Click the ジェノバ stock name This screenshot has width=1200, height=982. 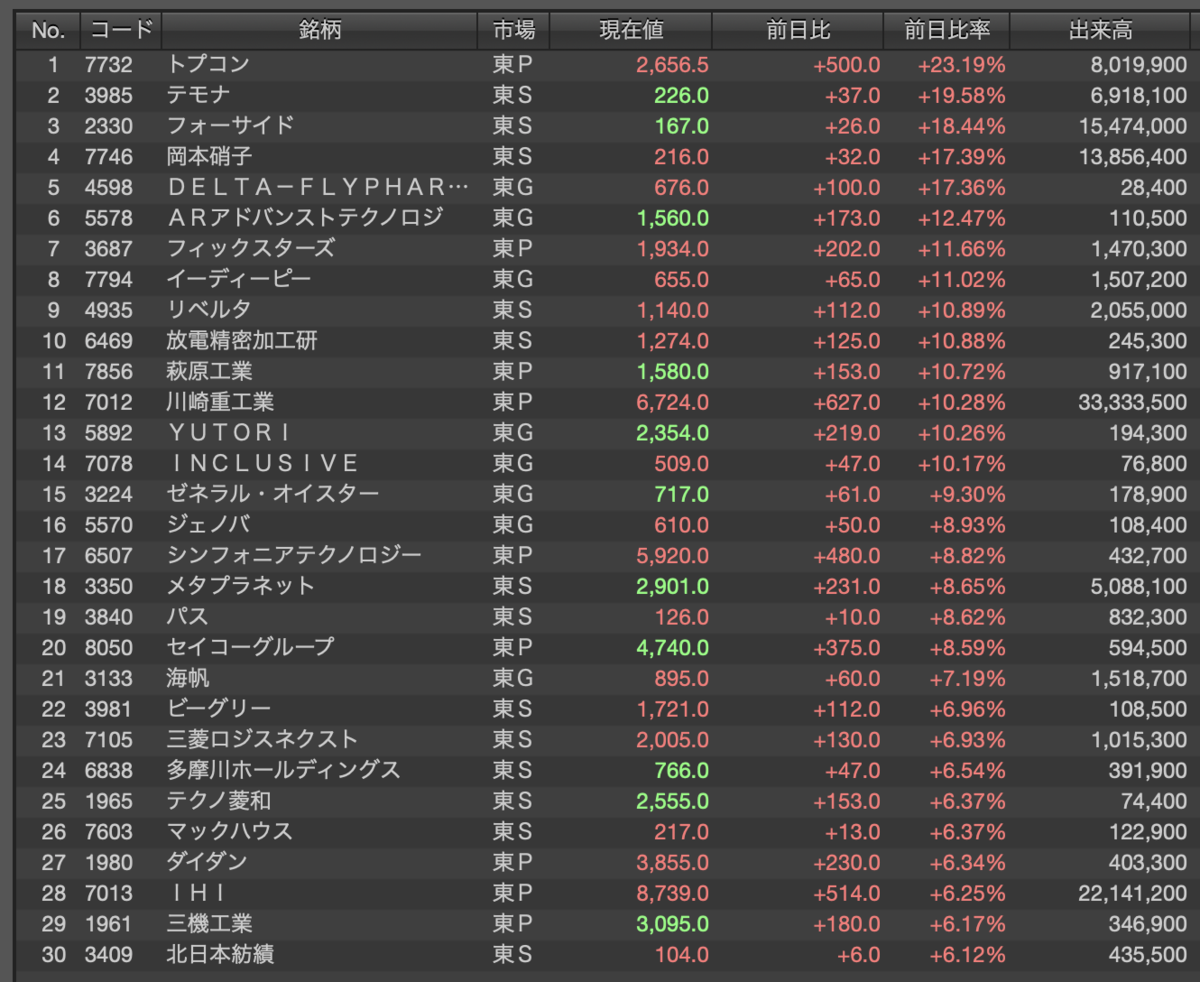coord(209,525)
